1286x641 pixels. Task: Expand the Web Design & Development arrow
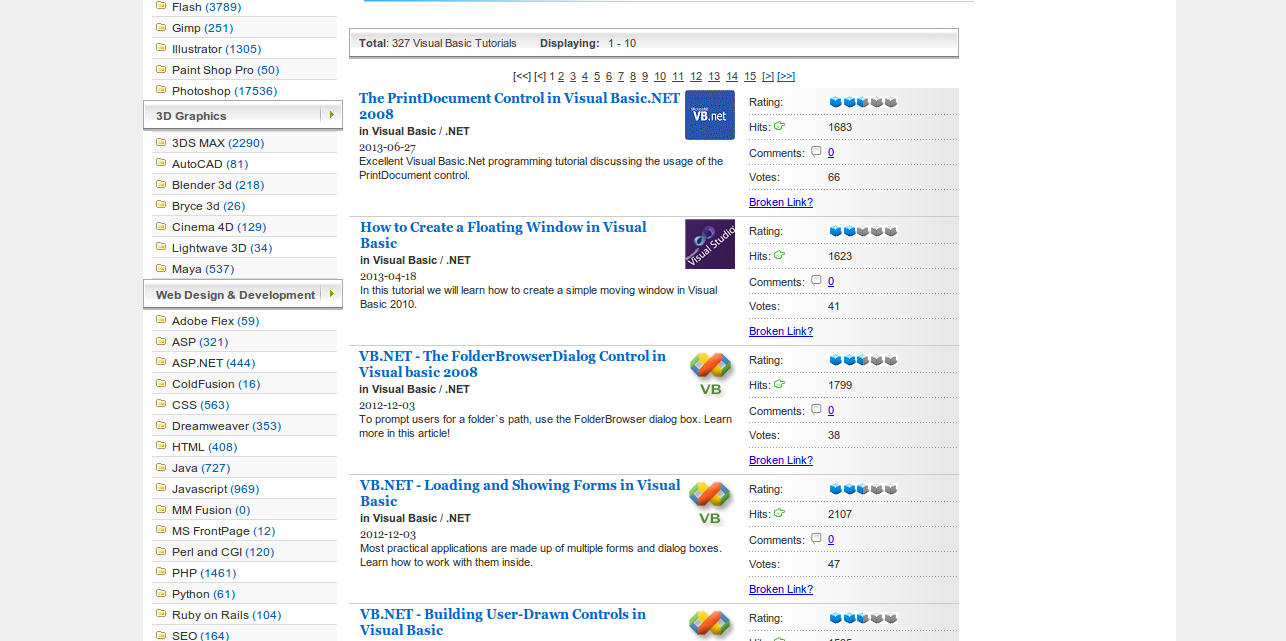[331, 294]
